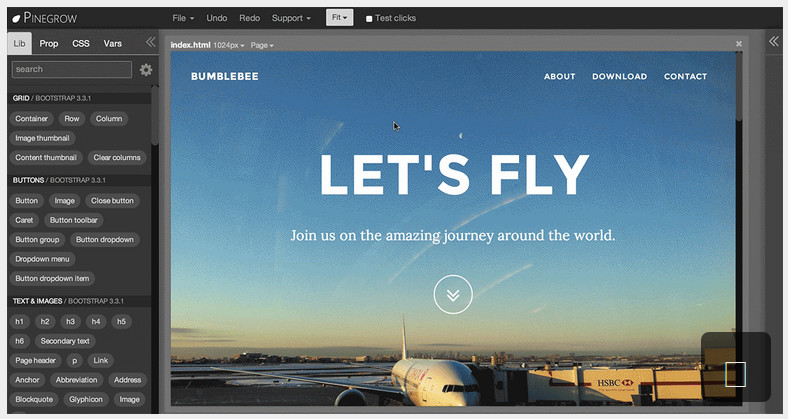Select the Image button element in Buttons
This screenshot has height=419, width=788.
coord(64,201)
